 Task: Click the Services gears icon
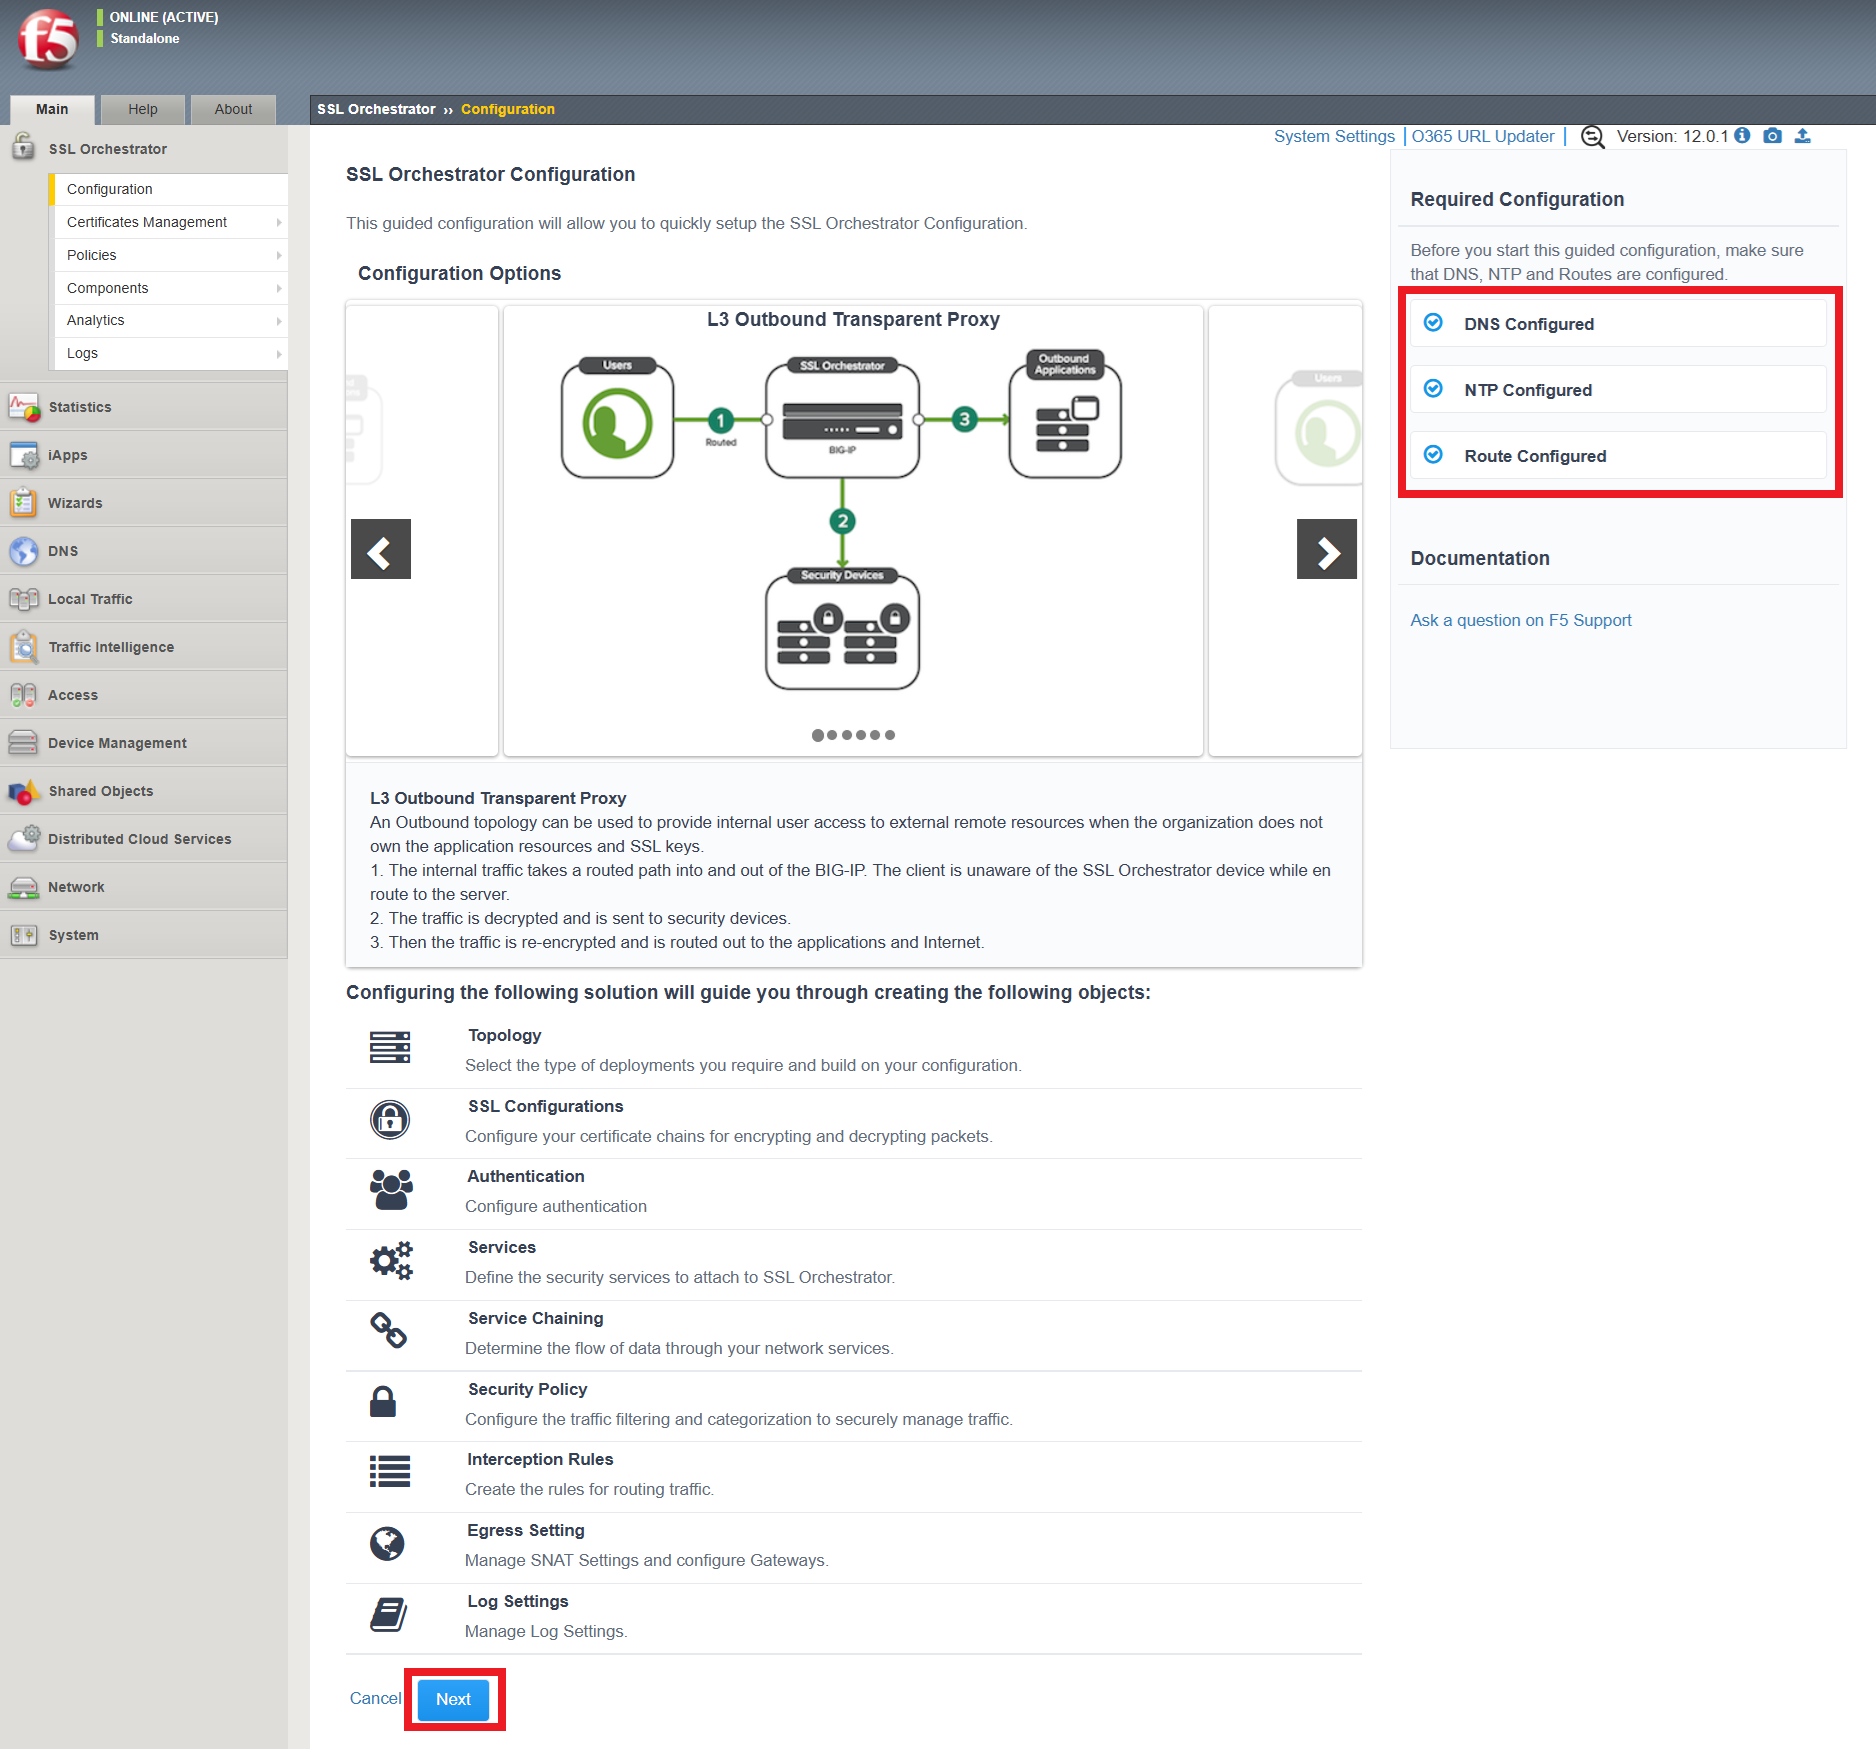pos(391,1260)
